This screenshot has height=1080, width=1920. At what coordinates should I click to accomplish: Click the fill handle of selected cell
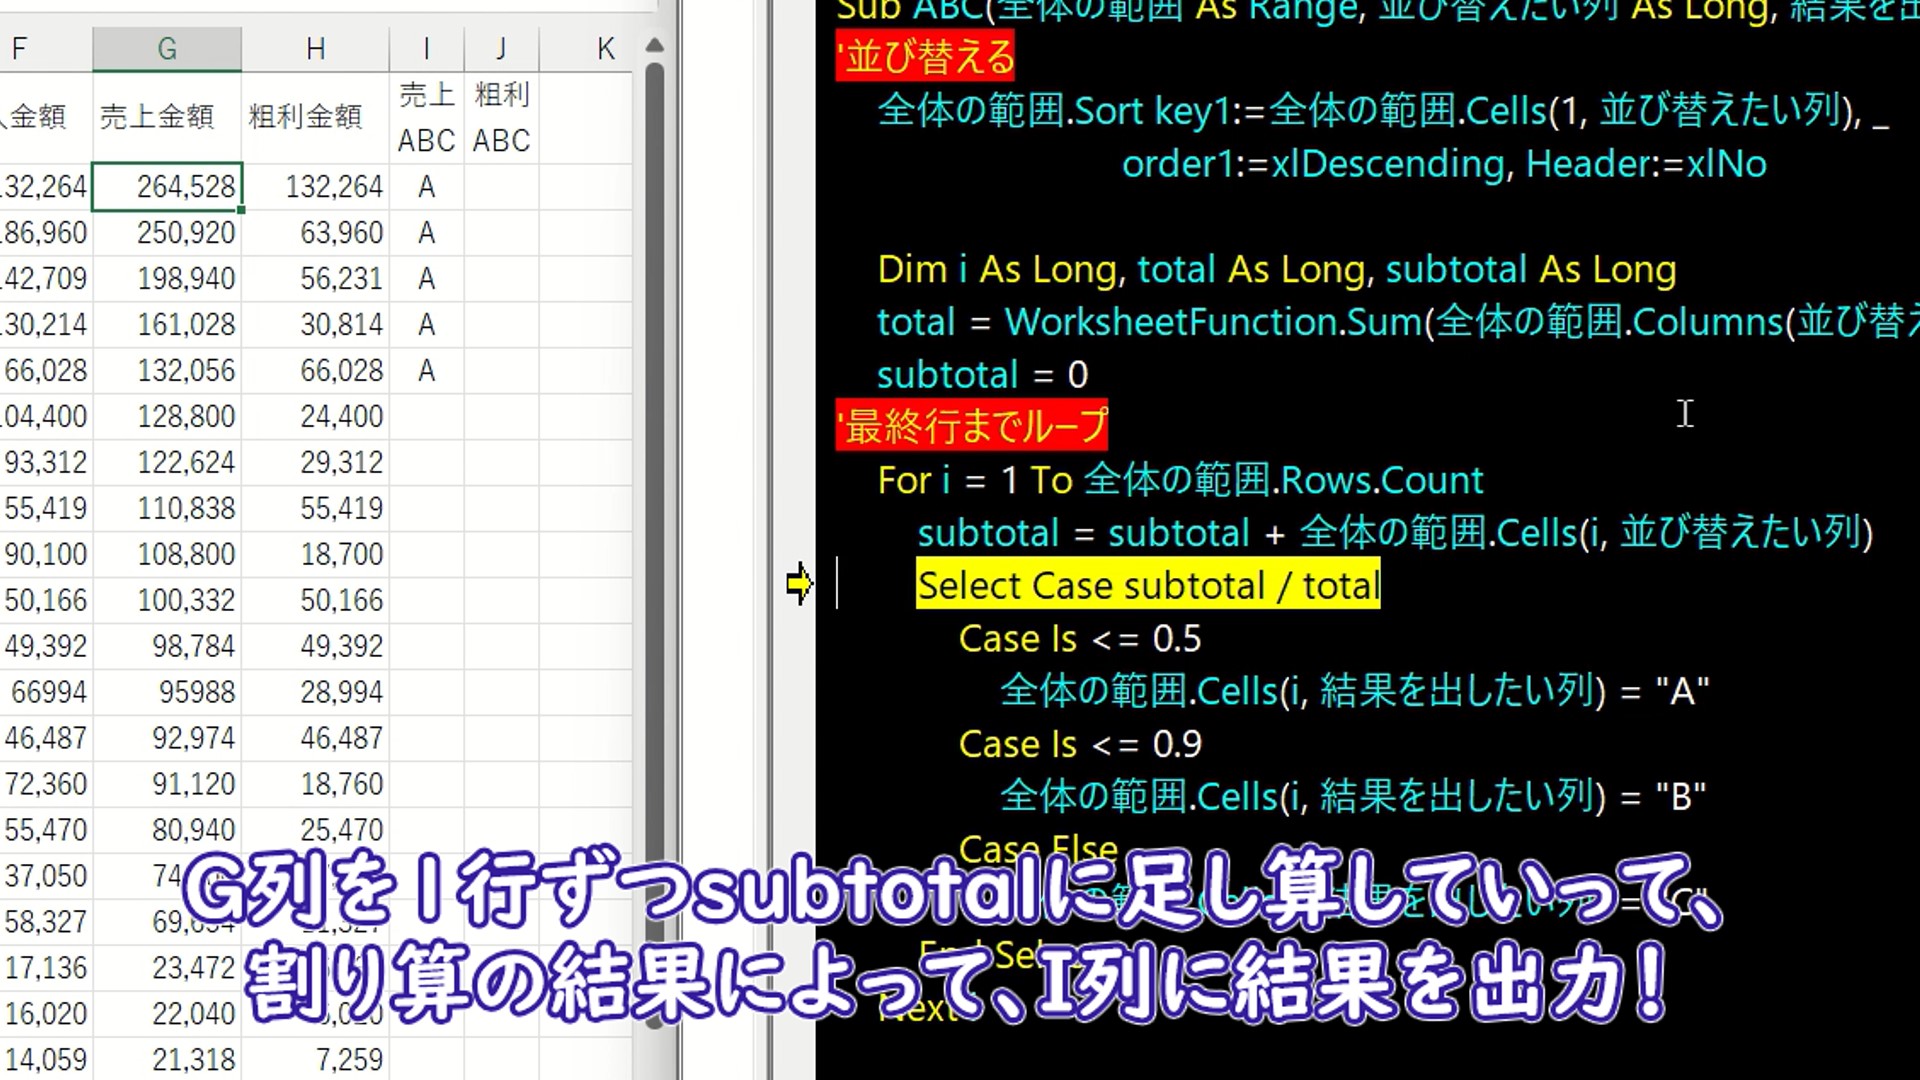241,210
